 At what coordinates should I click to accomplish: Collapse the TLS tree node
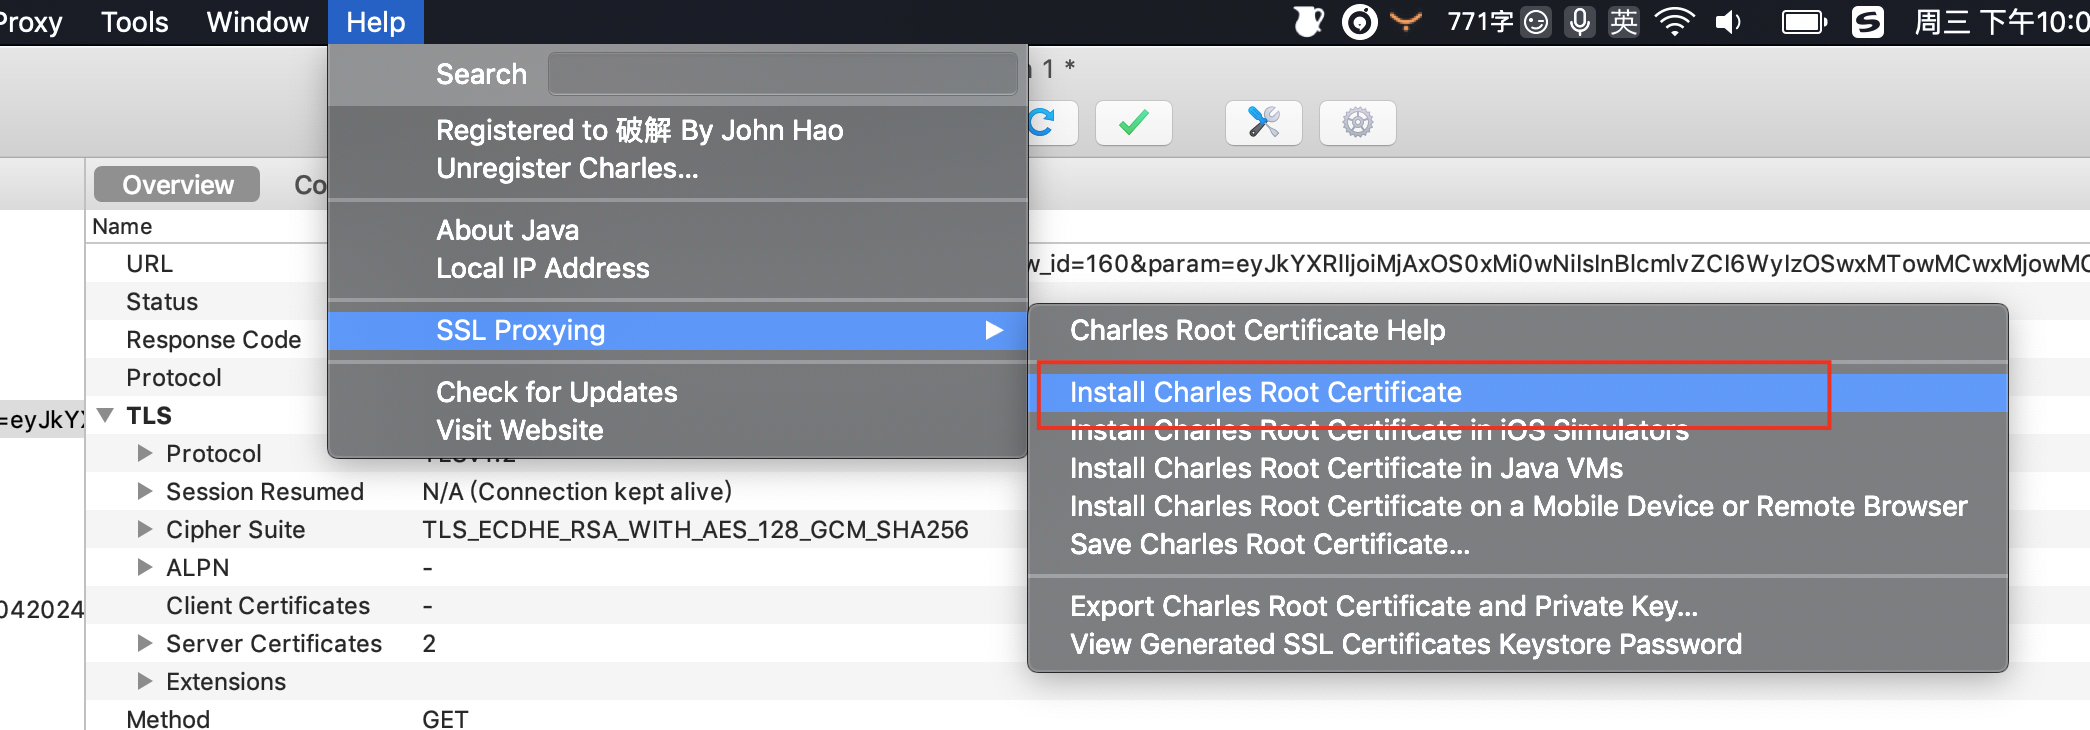[105, 415]
